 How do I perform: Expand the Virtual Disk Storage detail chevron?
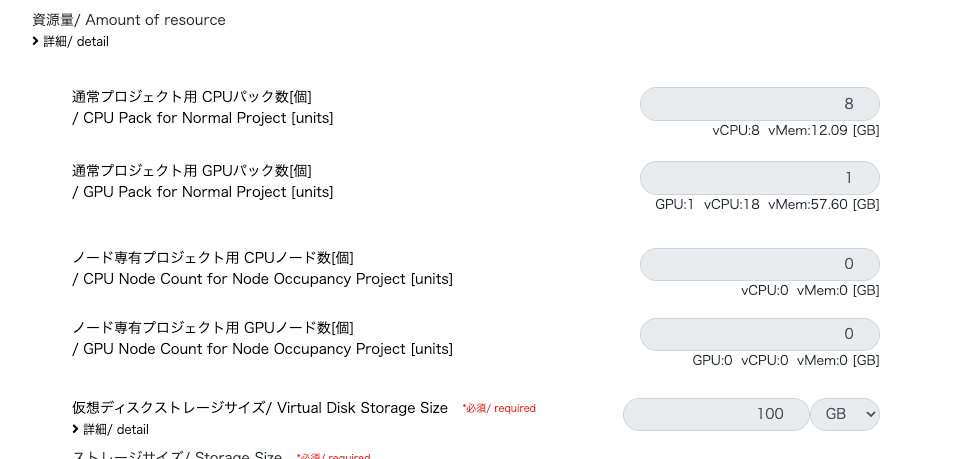(x=76, y=429)
